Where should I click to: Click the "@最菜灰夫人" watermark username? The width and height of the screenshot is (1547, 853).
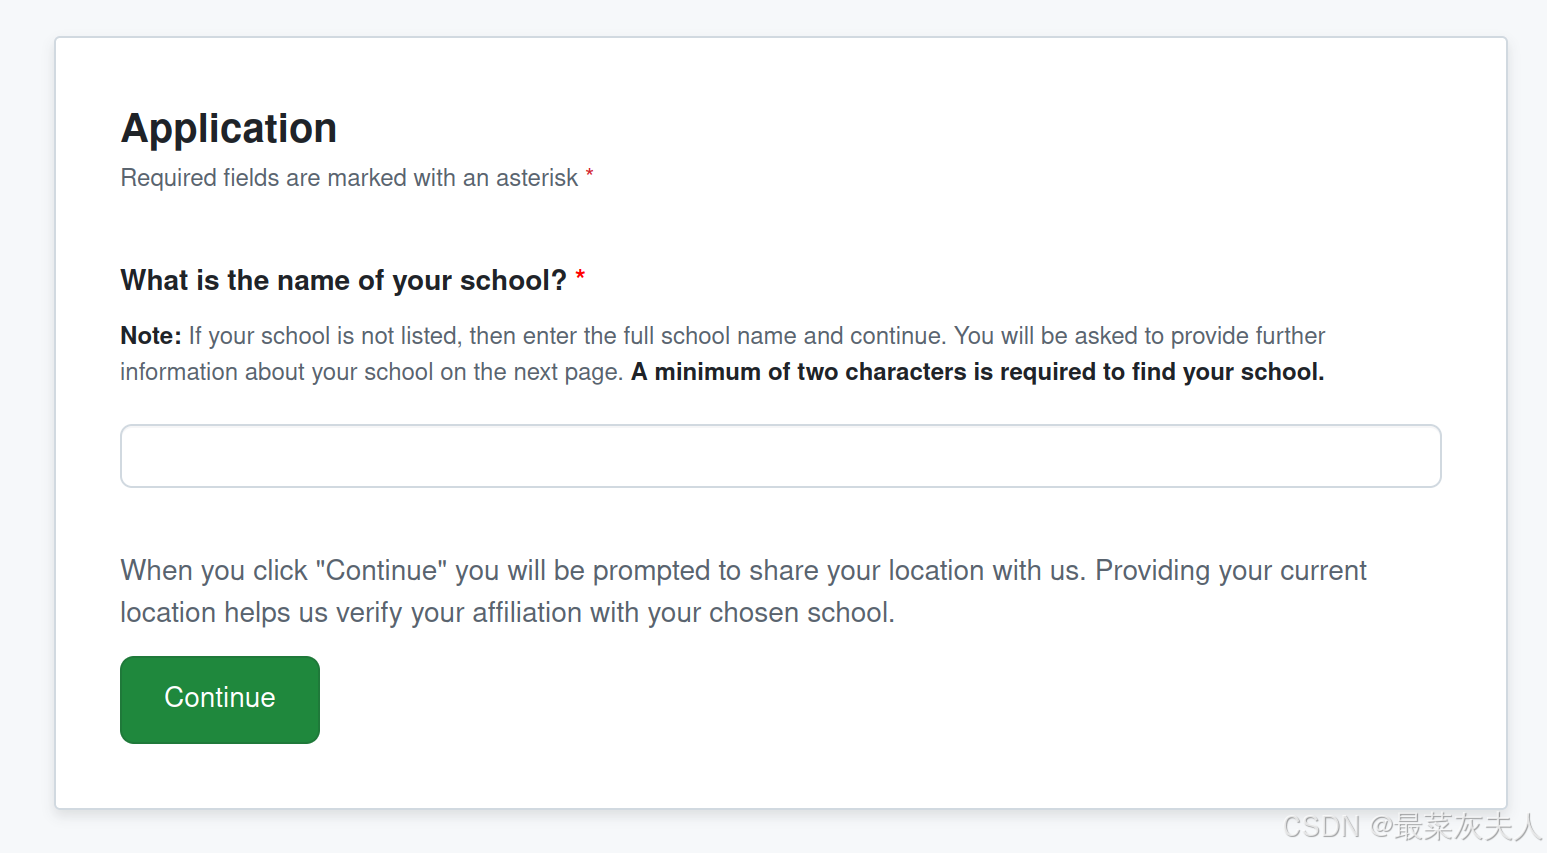click(1456, 827)
